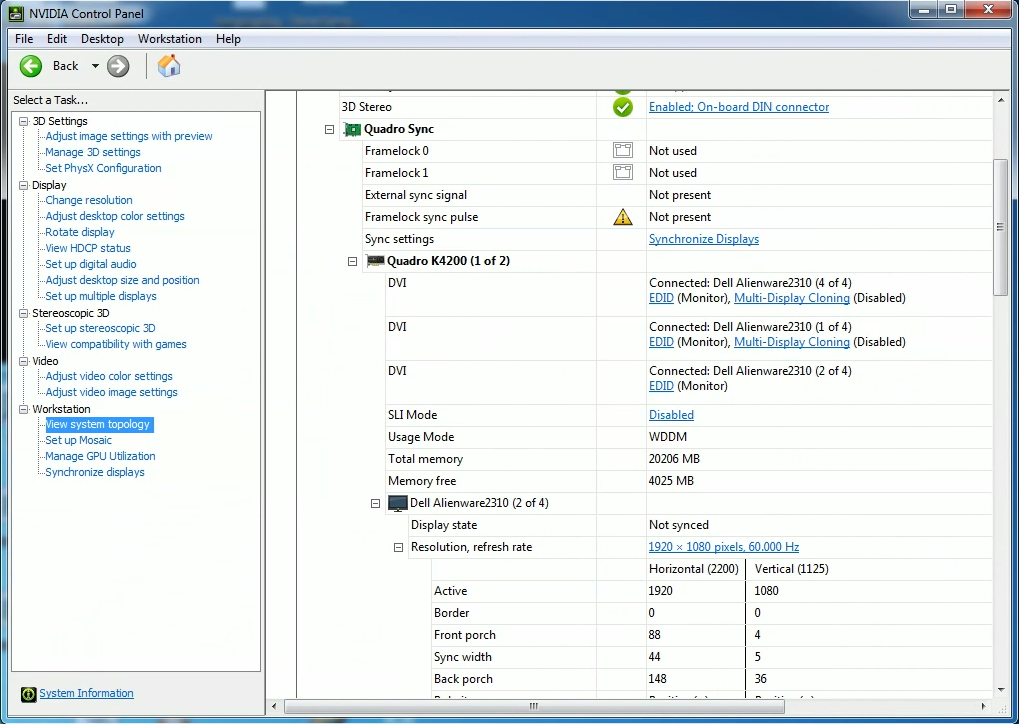Click the SLI Mode Disabled link
Image resolution: width=1019 pixels, height=724 pixels.
(671, 415)
